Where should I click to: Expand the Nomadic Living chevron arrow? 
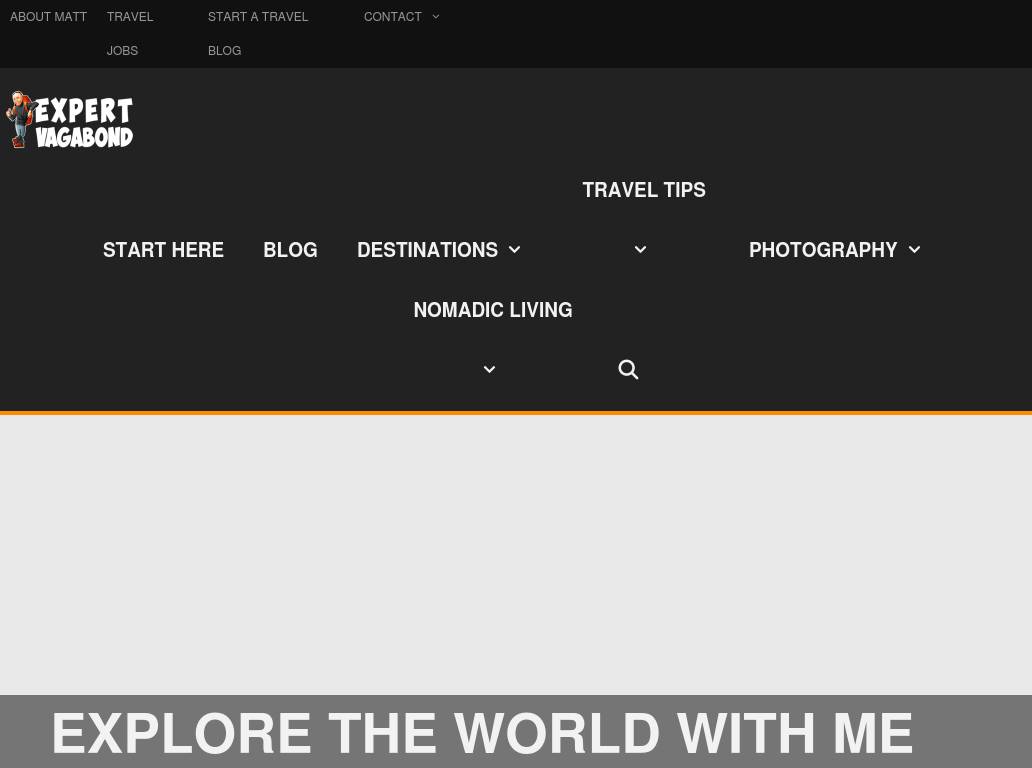point(489,370)
